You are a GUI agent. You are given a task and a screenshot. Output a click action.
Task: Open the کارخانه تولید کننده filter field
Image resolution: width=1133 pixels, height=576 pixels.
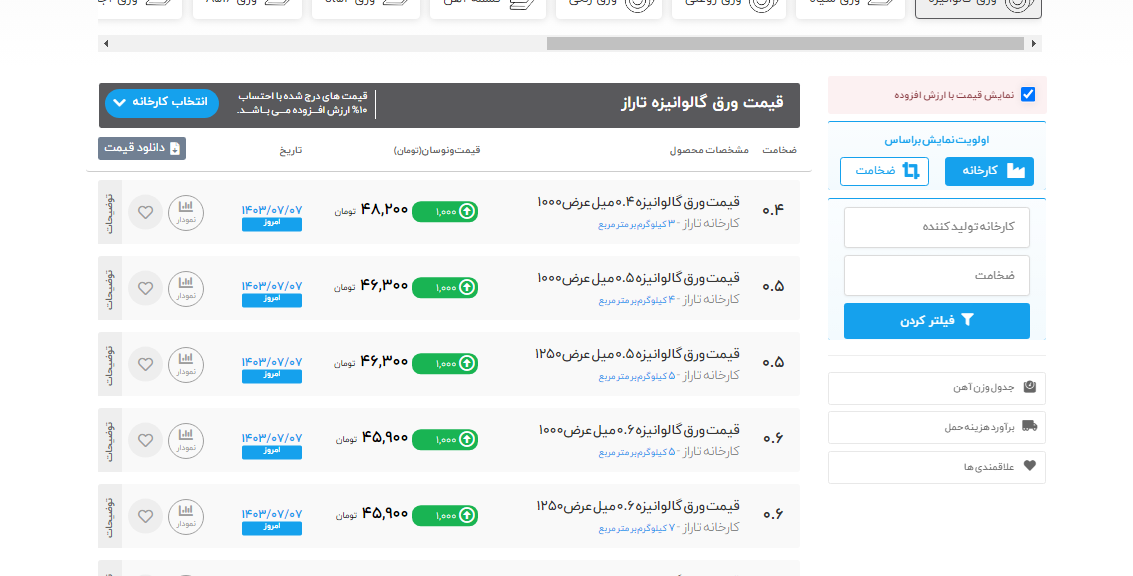tap(936, 227)
